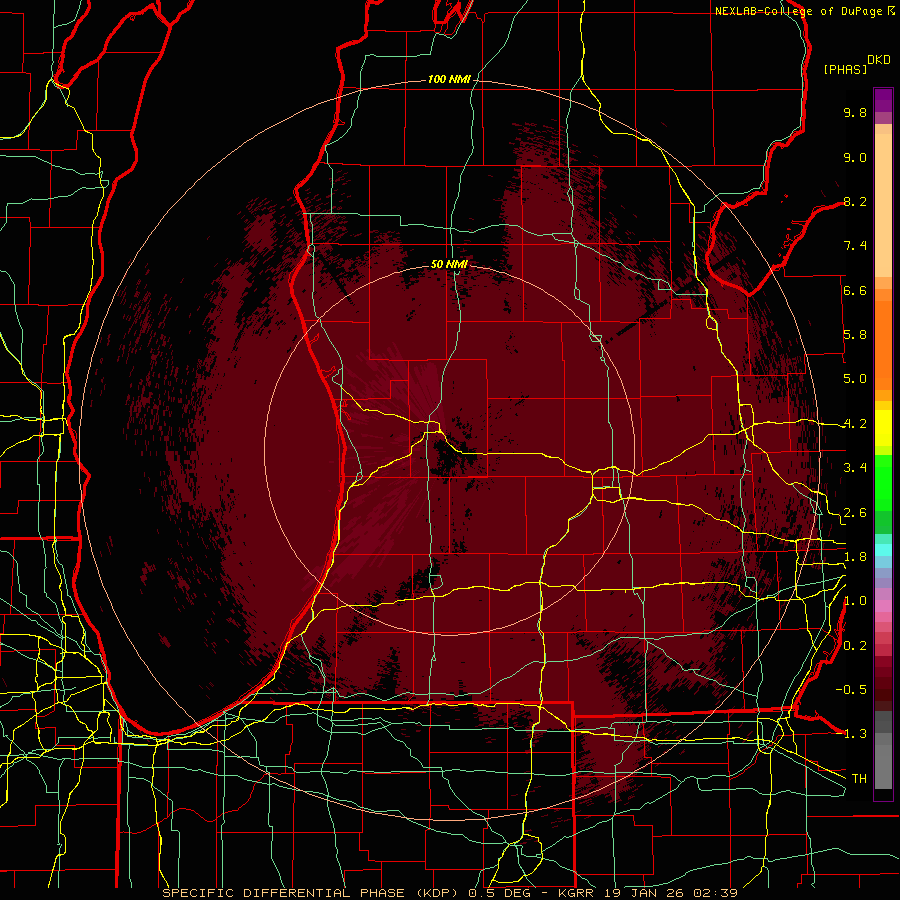Click the 3.4 legend value
The width and height of the screenshot is (900, 900).
click(855, 468)
